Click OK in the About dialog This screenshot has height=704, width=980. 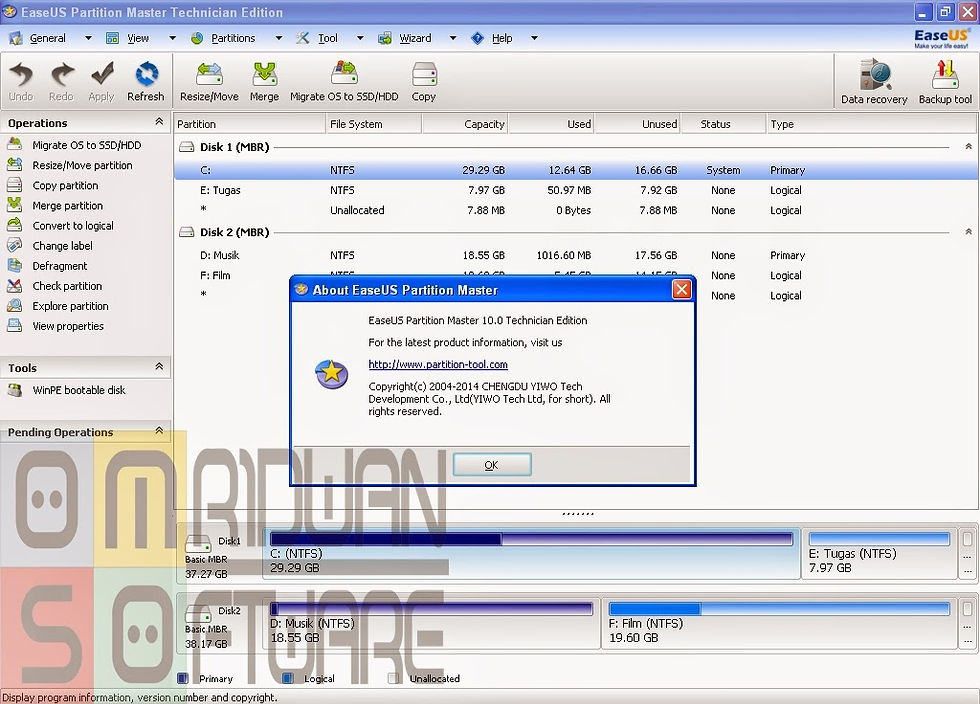492,465
